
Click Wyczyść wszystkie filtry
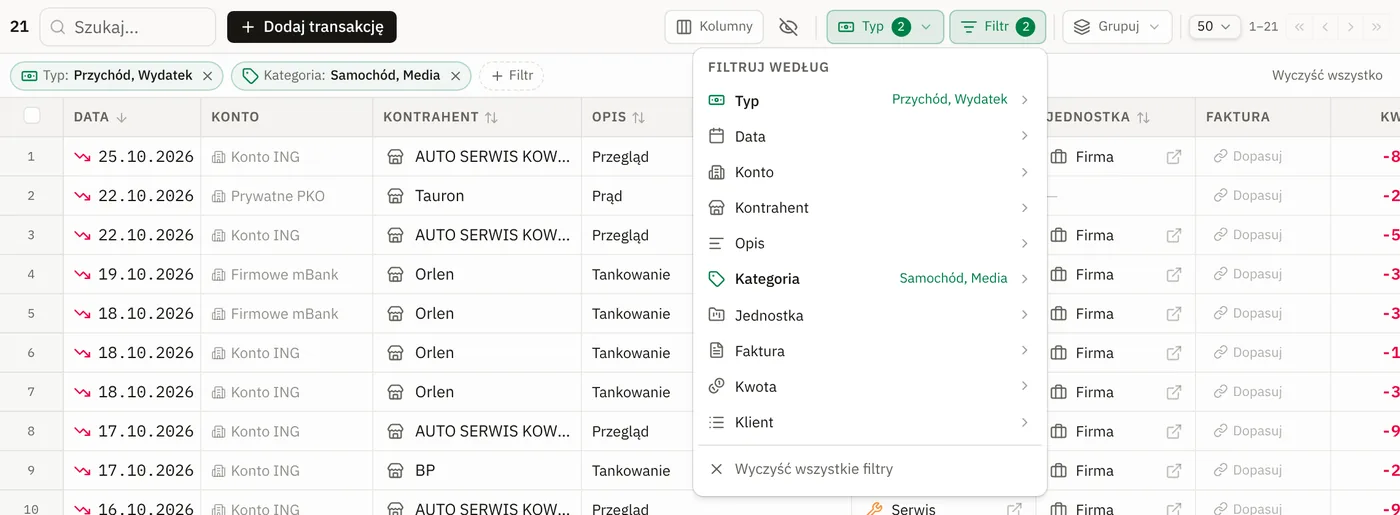[869, 469]
